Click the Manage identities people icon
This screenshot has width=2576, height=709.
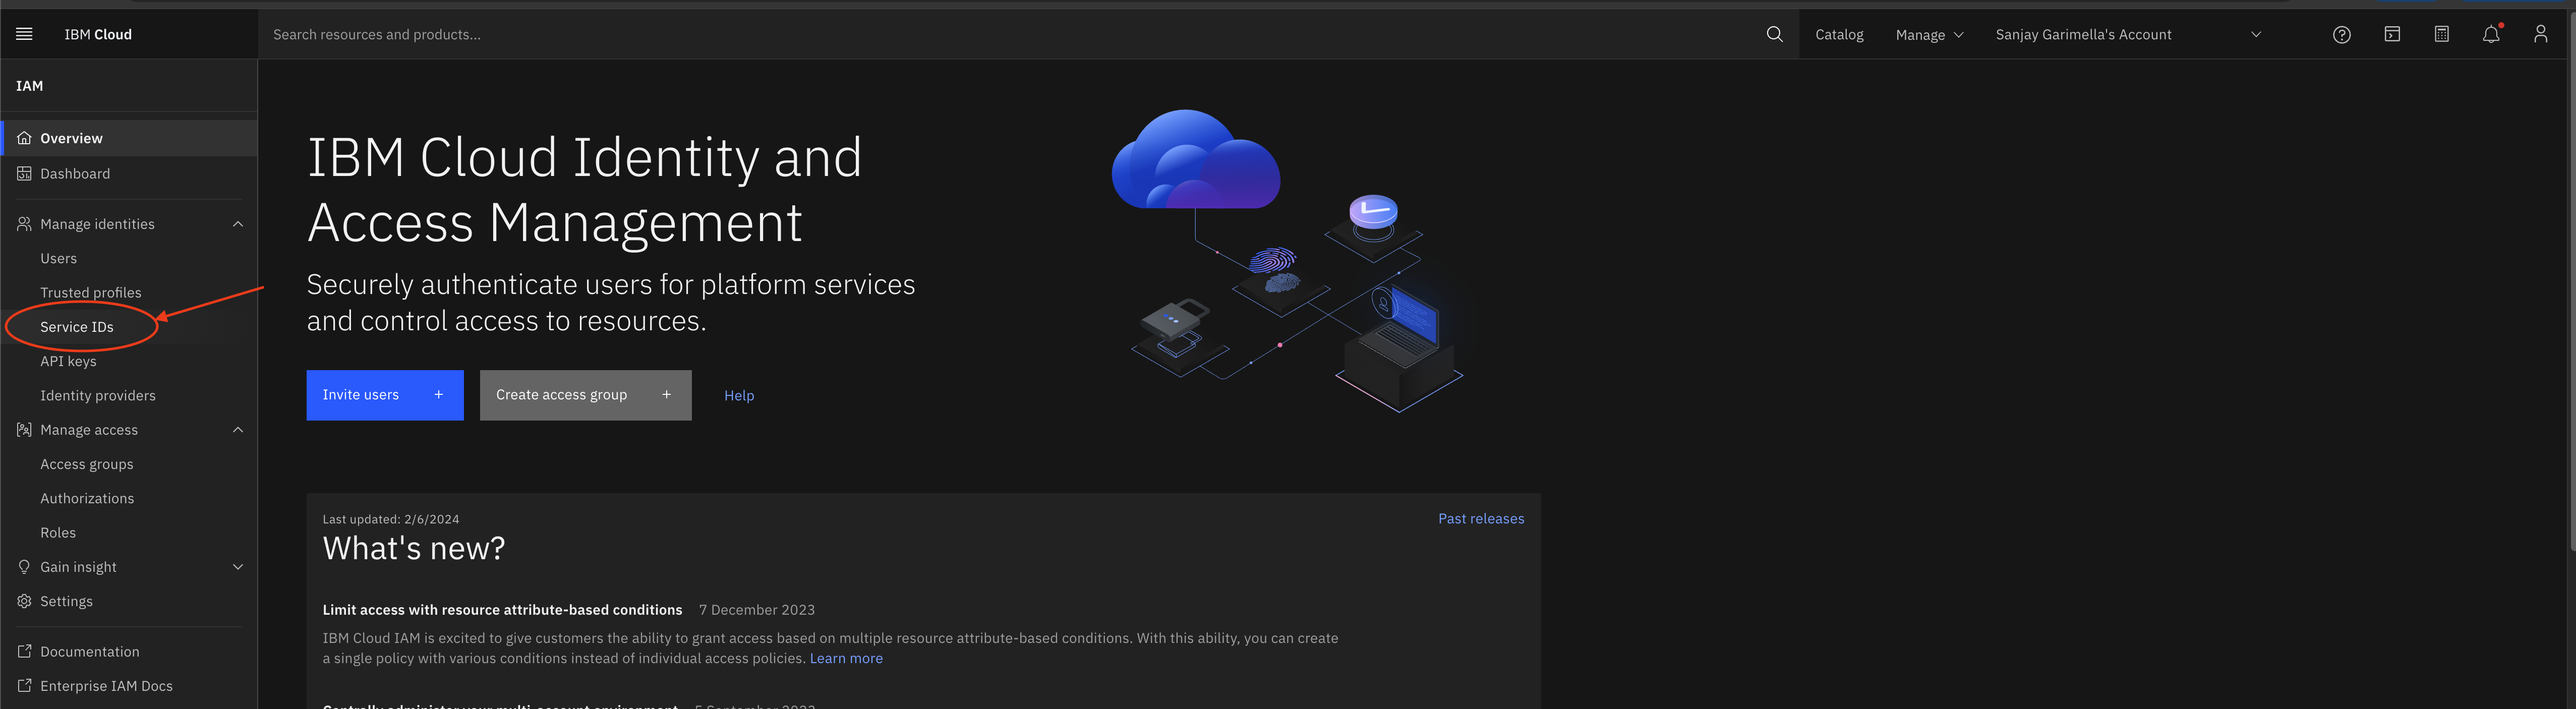[x=24, y=224]
